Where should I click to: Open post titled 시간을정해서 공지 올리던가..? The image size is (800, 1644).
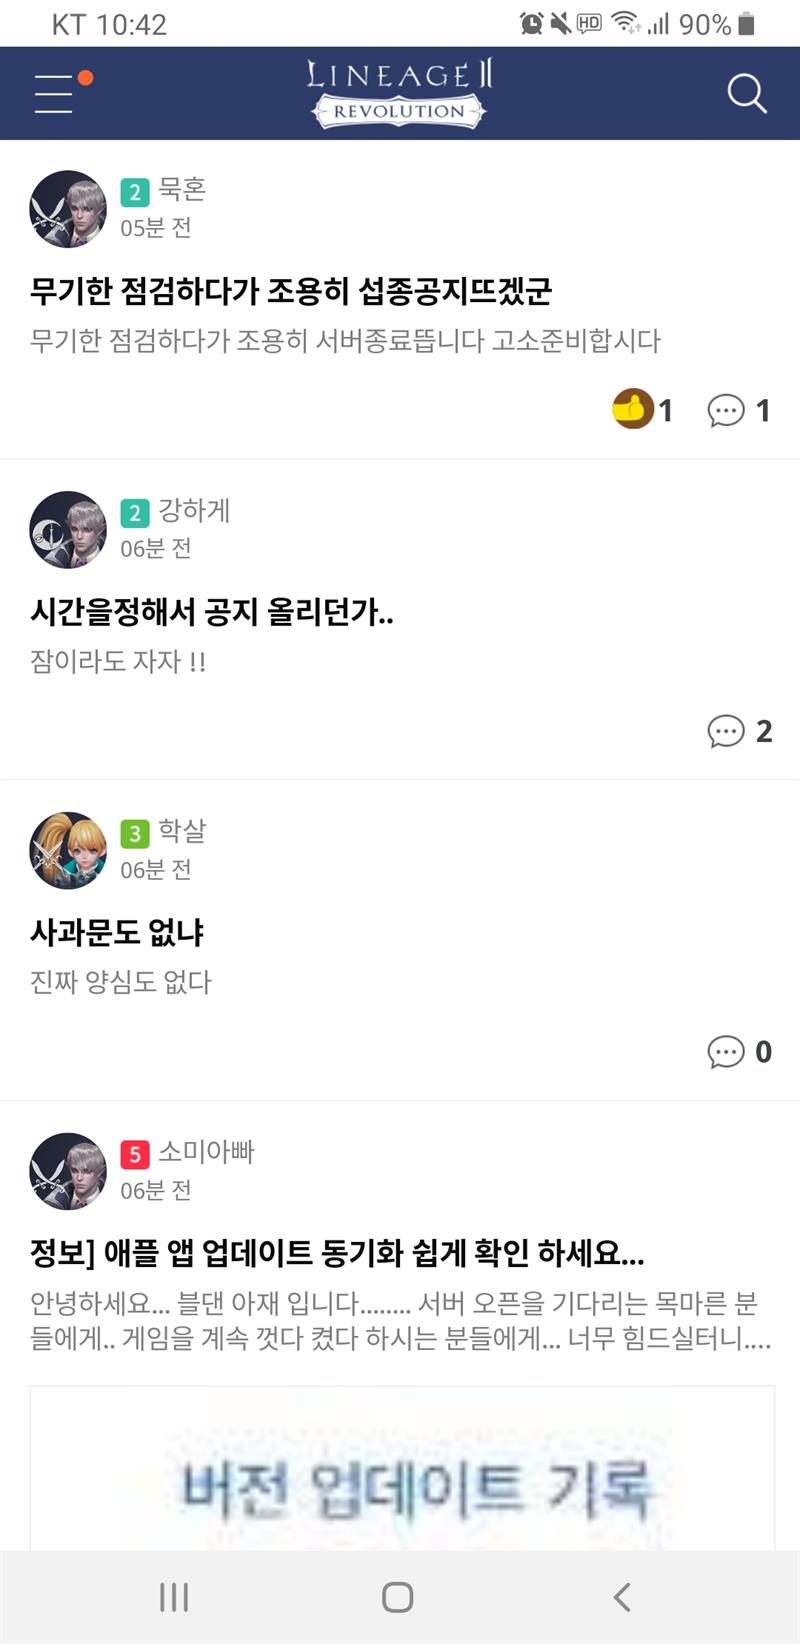click(212, 612)
